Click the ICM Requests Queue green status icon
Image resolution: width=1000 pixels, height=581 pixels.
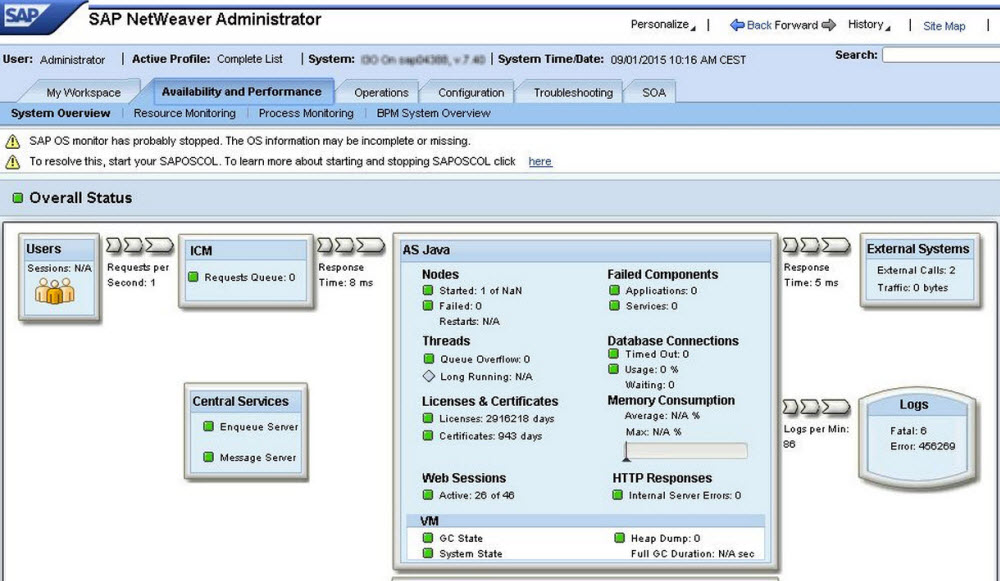(193, 277)
